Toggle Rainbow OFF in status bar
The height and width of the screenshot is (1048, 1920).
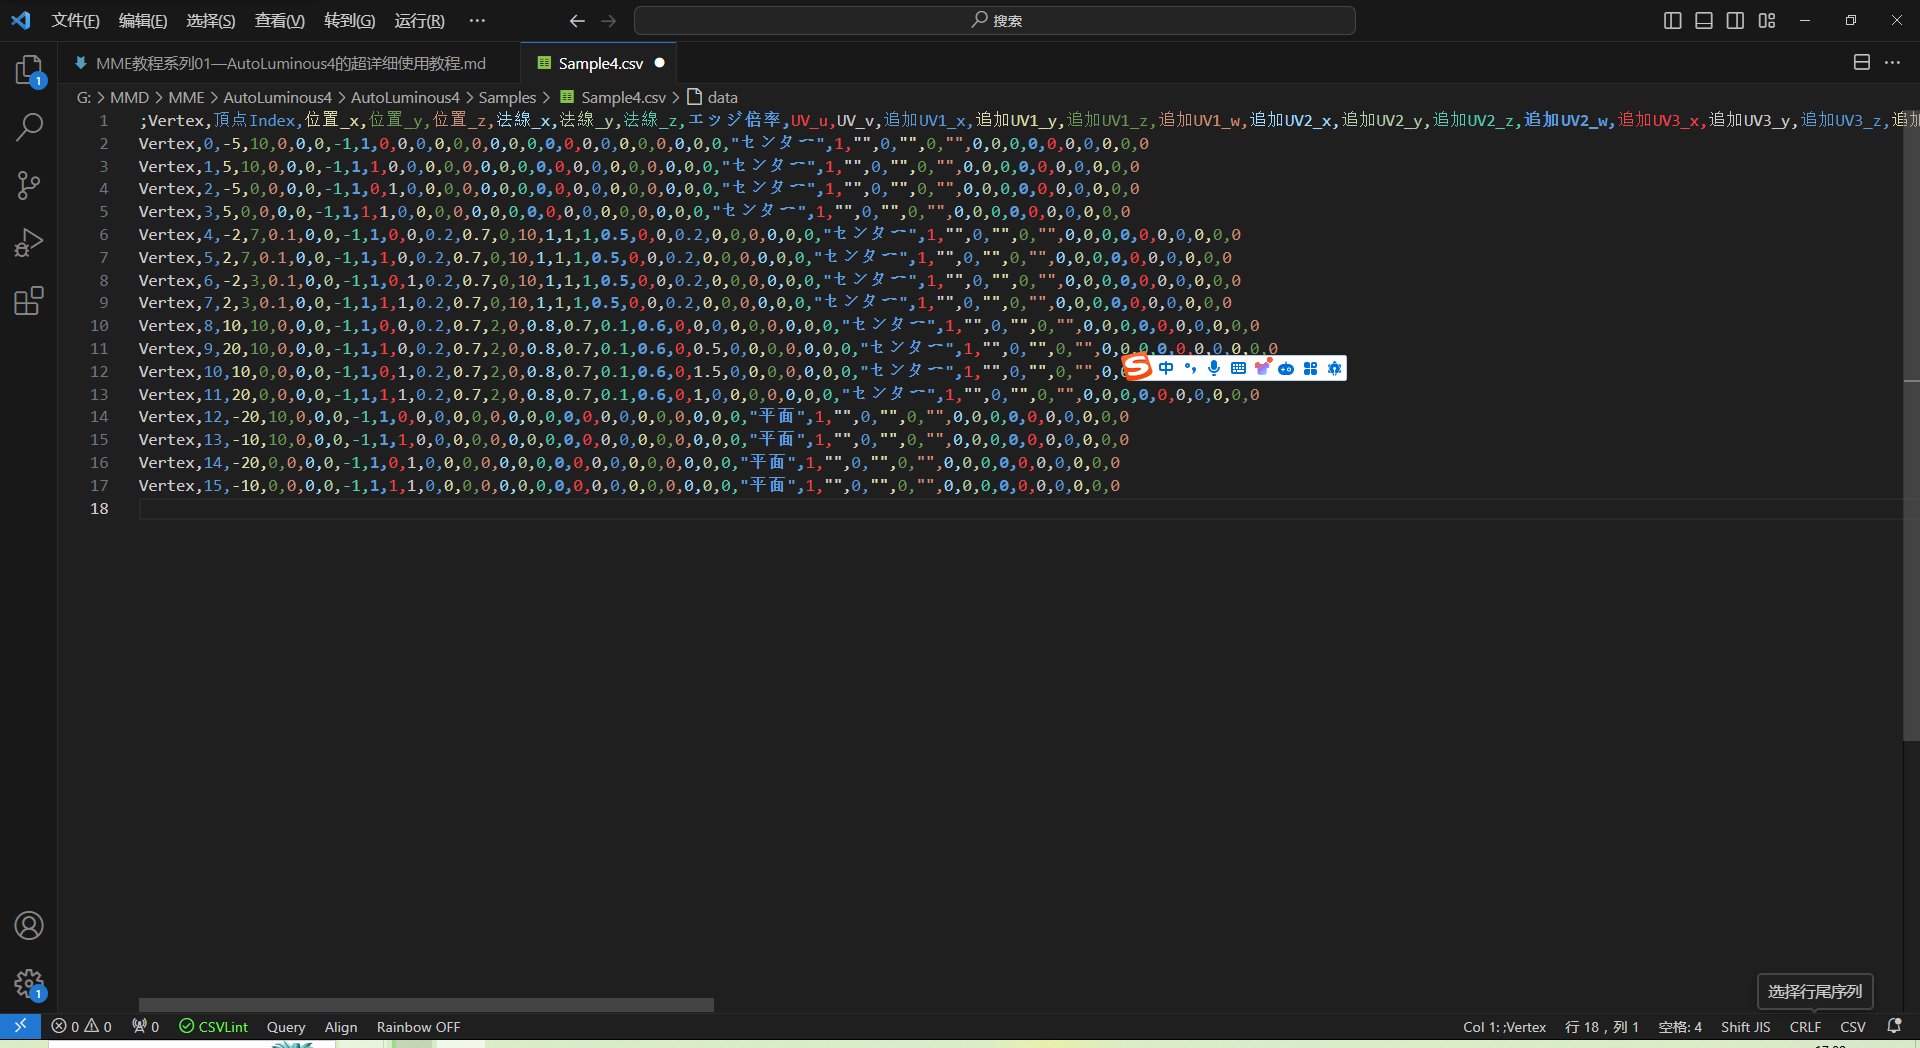[x=418, y=1026]
